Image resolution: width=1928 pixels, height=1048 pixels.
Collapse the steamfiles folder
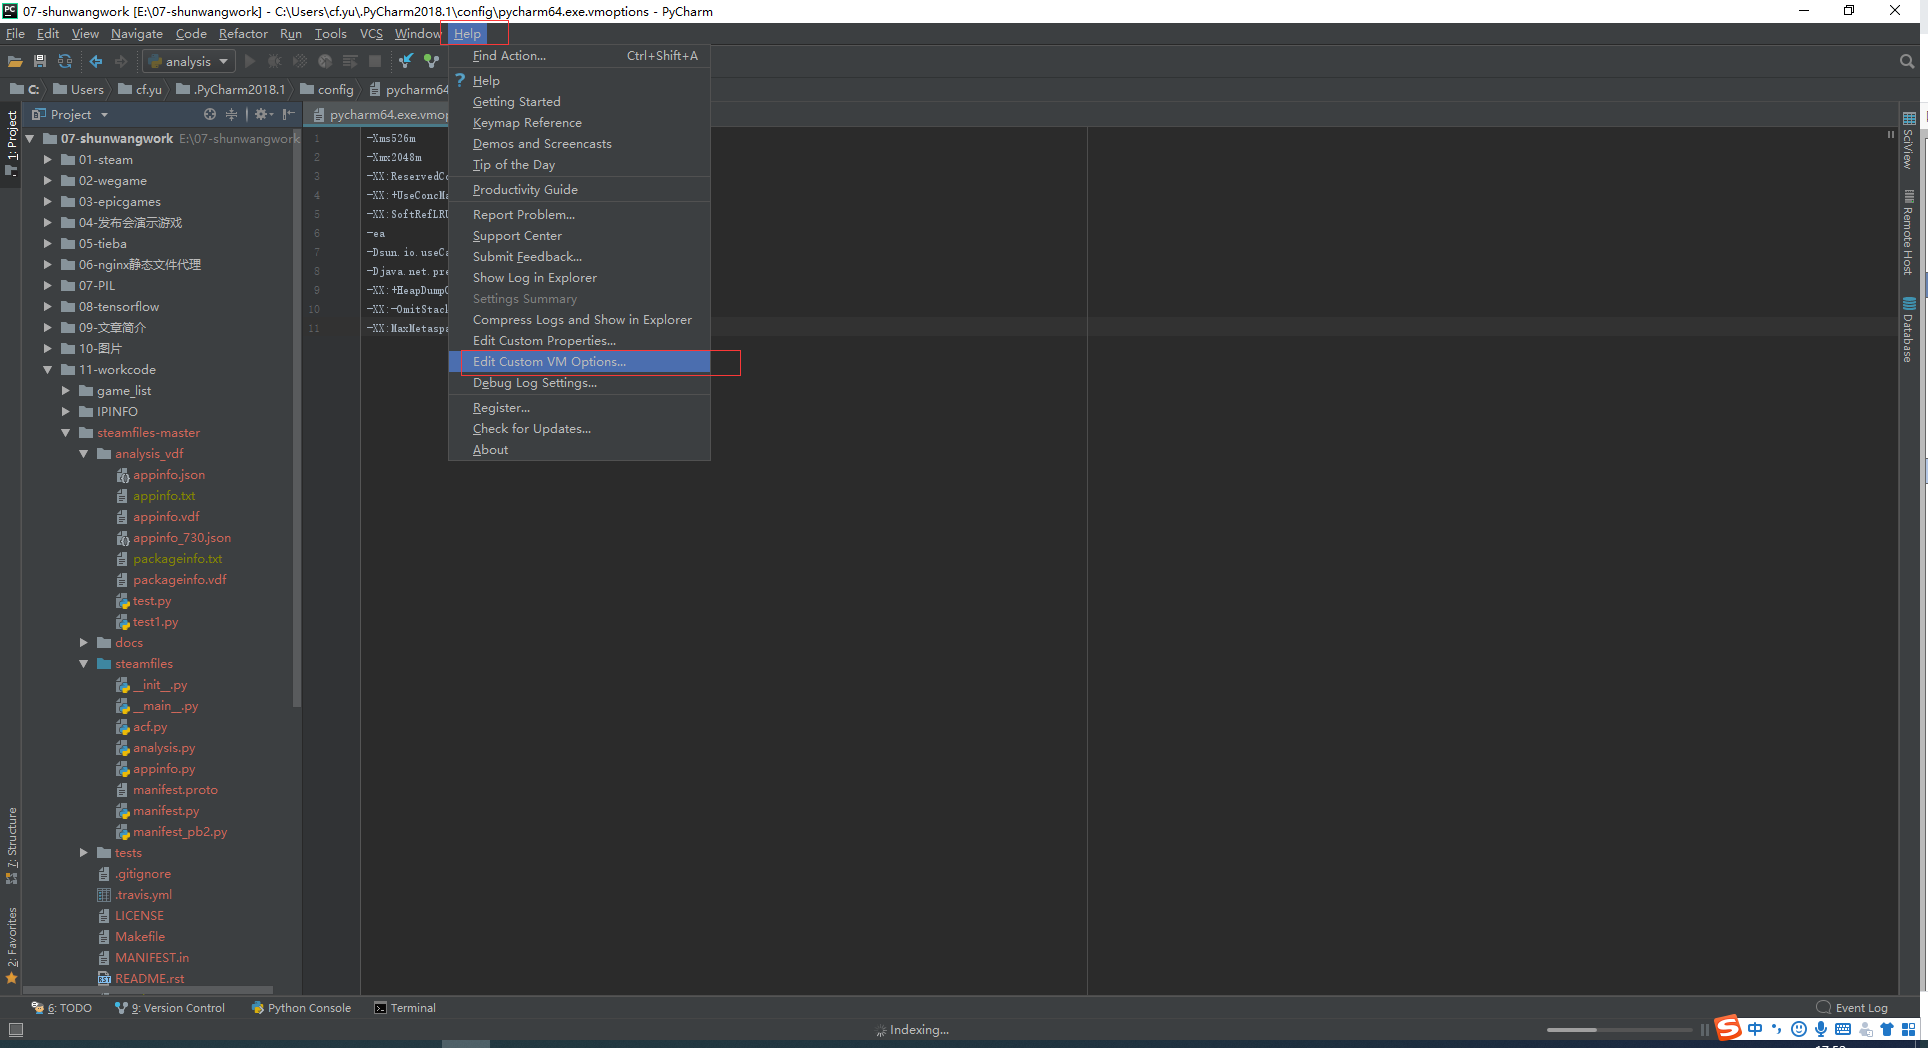pos(83,664)
